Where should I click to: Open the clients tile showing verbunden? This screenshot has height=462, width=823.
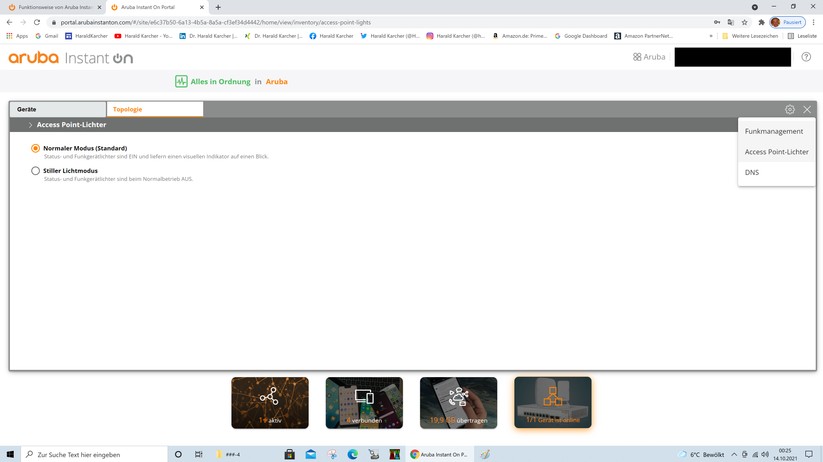364,402
